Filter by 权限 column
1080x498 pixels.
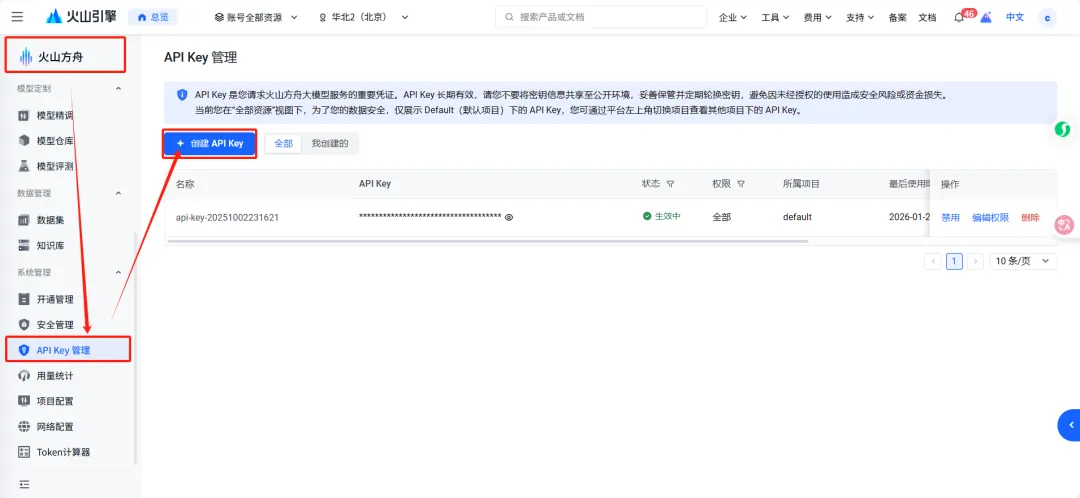coord(741,184)
